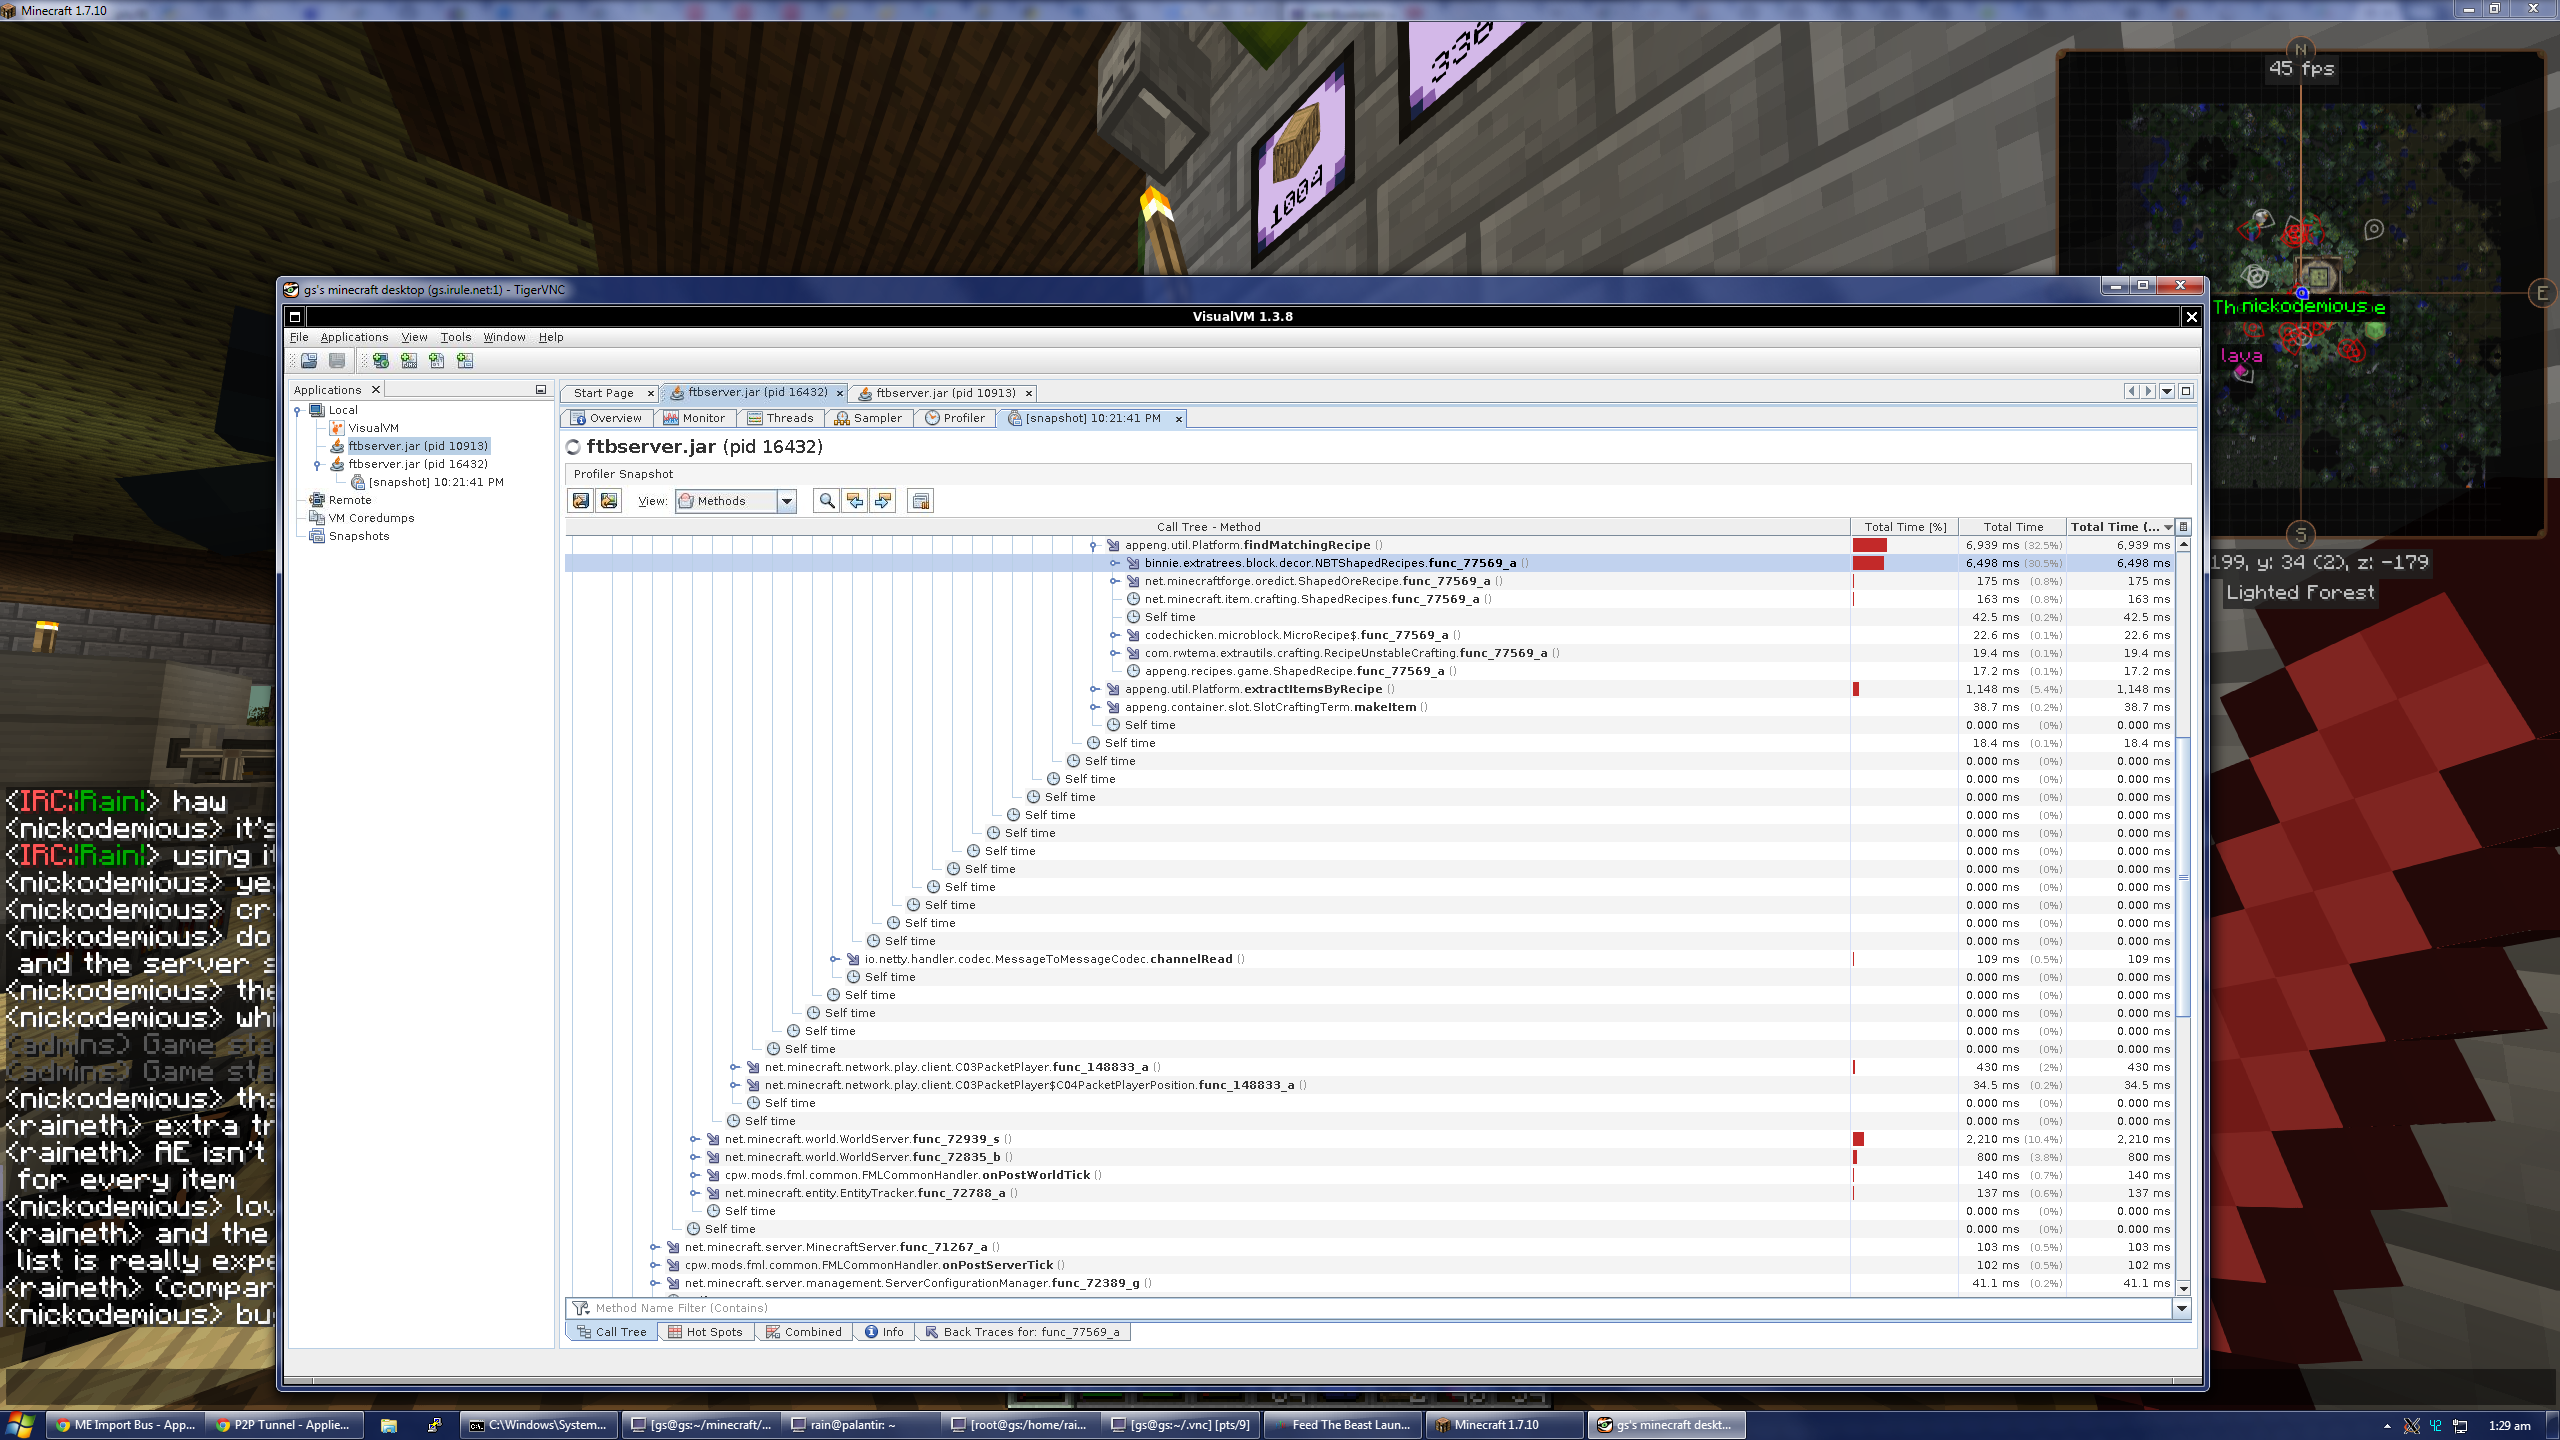Switch to the Start Page tab
This screenshot has height=1440, width=2560.
pyautogui.click(x=604, y=393)
